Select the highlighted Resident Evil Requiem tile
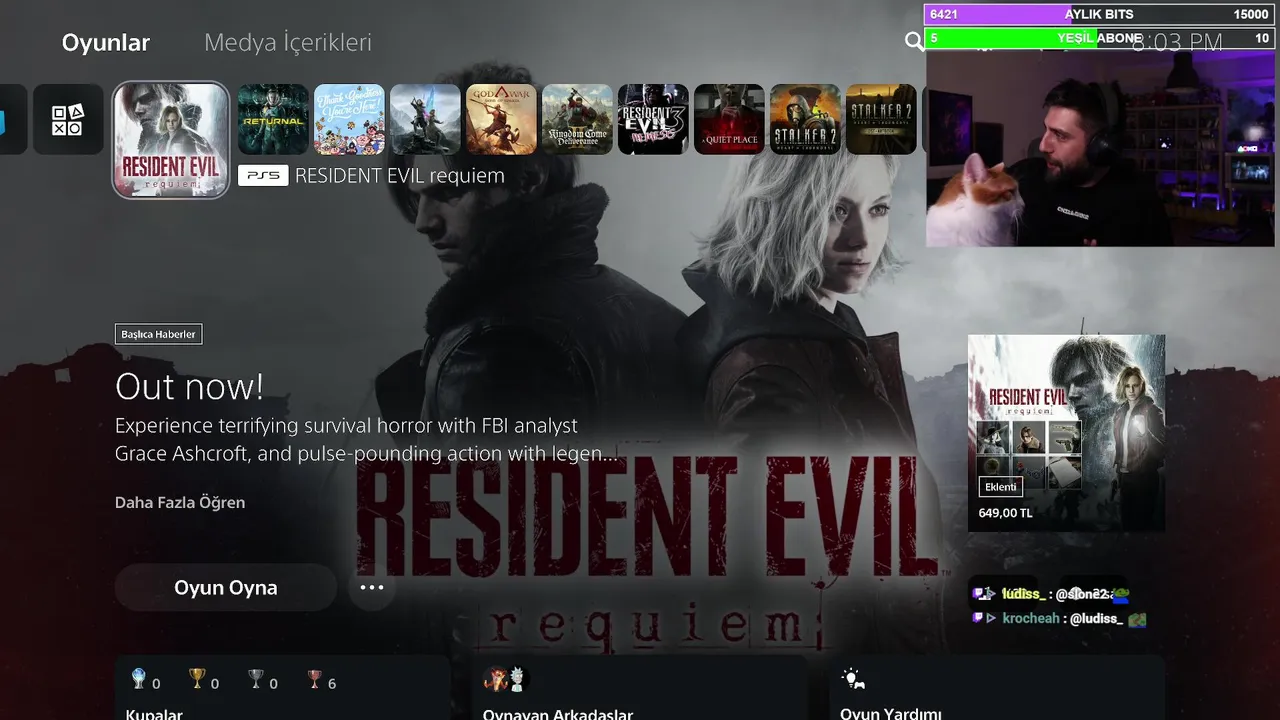Screen dimensions: 1280x720 click(171, 140)
